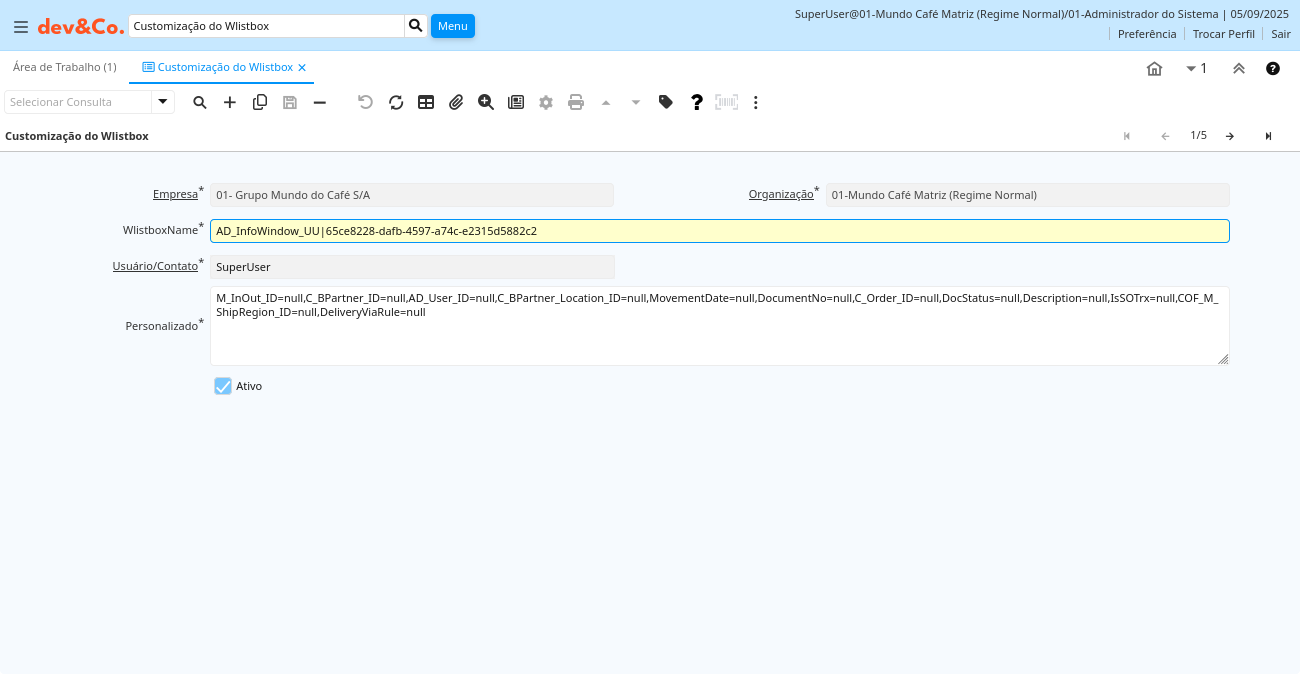Open the tag label icon in toolbar
The height and width of the screenshot is (674, 1300).
coord(666,102)
